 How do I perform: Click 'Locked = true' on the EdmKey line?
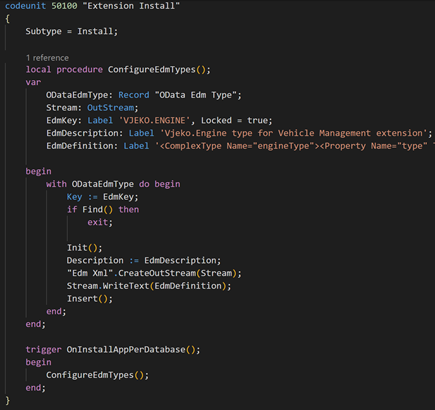[x=235, y=120]
